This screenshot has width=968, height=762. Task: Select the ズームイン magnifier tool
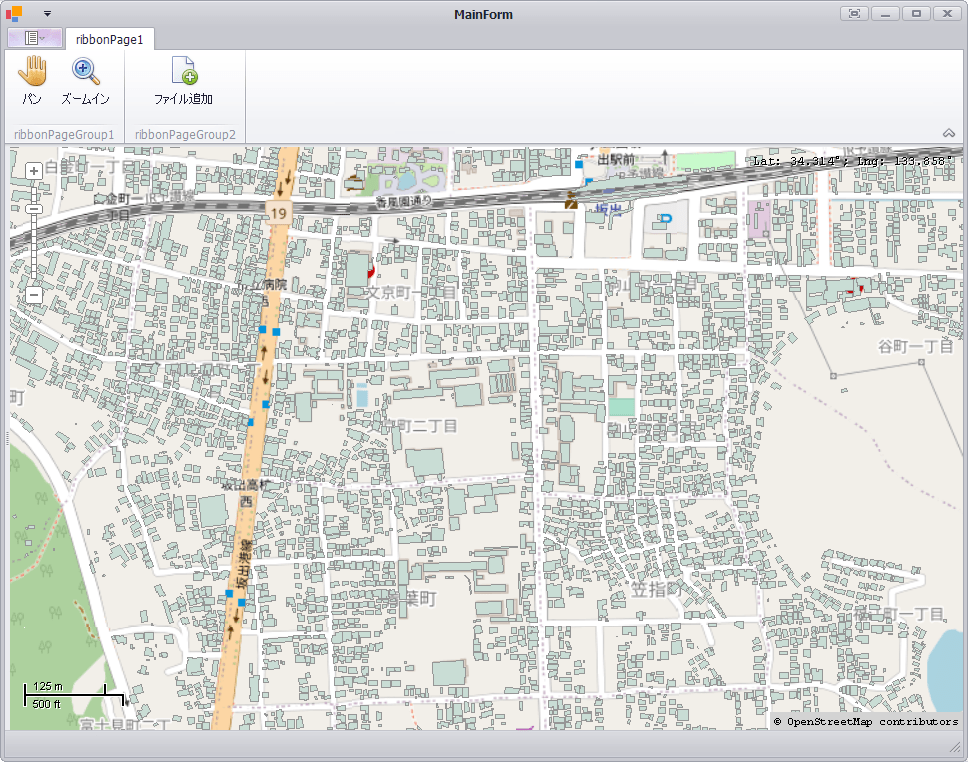[85, 78]
